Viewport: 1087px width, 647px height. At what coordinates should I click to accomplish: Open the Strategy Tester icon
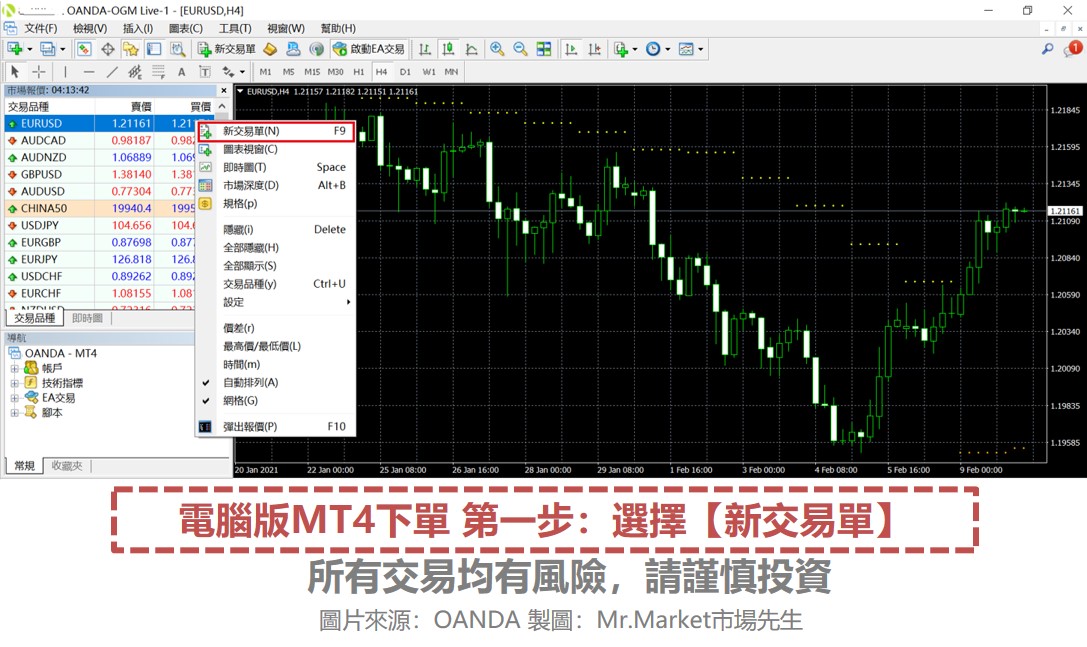(177, 49)
